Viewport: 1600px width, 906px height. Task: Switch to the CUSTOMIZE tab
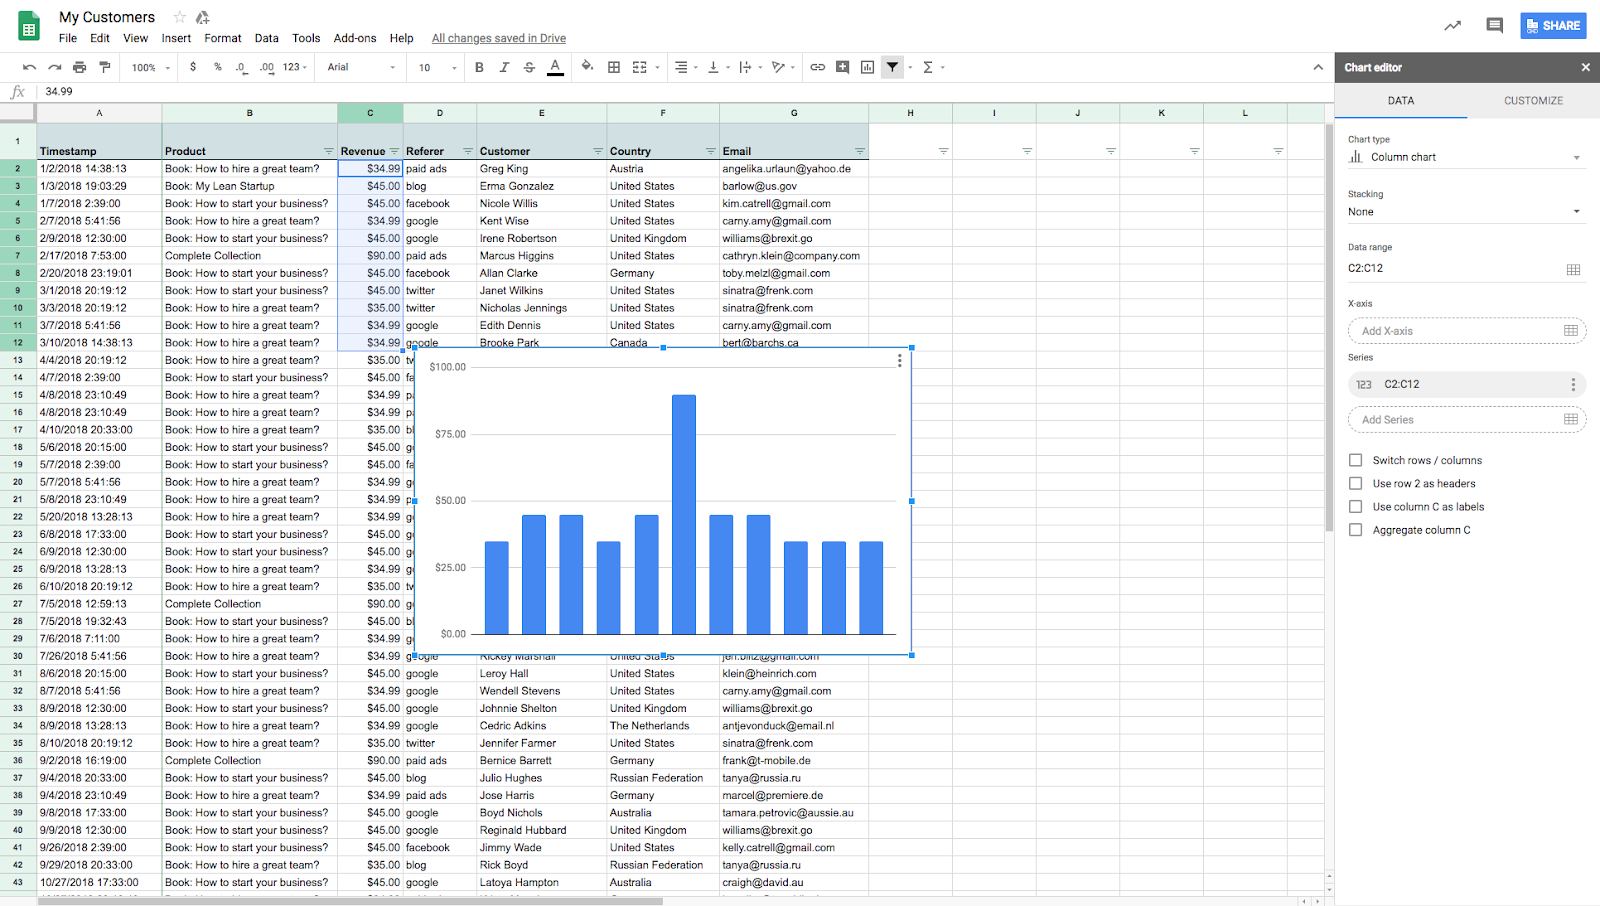1533,101
